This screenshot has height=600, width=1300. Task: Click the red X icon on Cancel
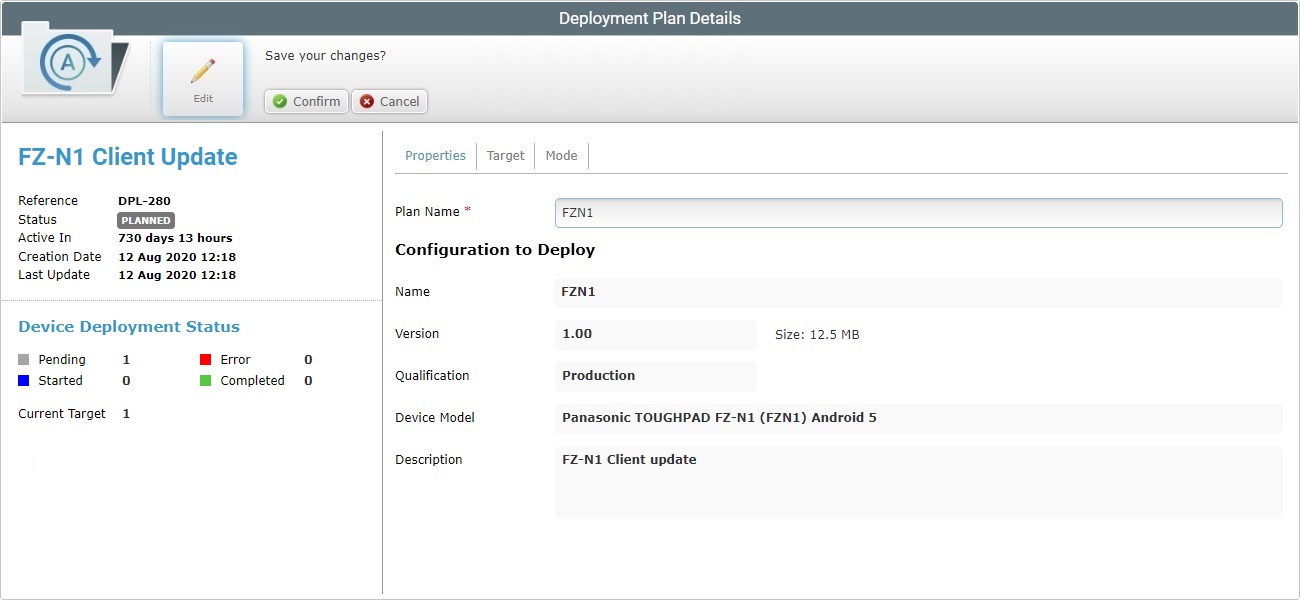point(365,101)
